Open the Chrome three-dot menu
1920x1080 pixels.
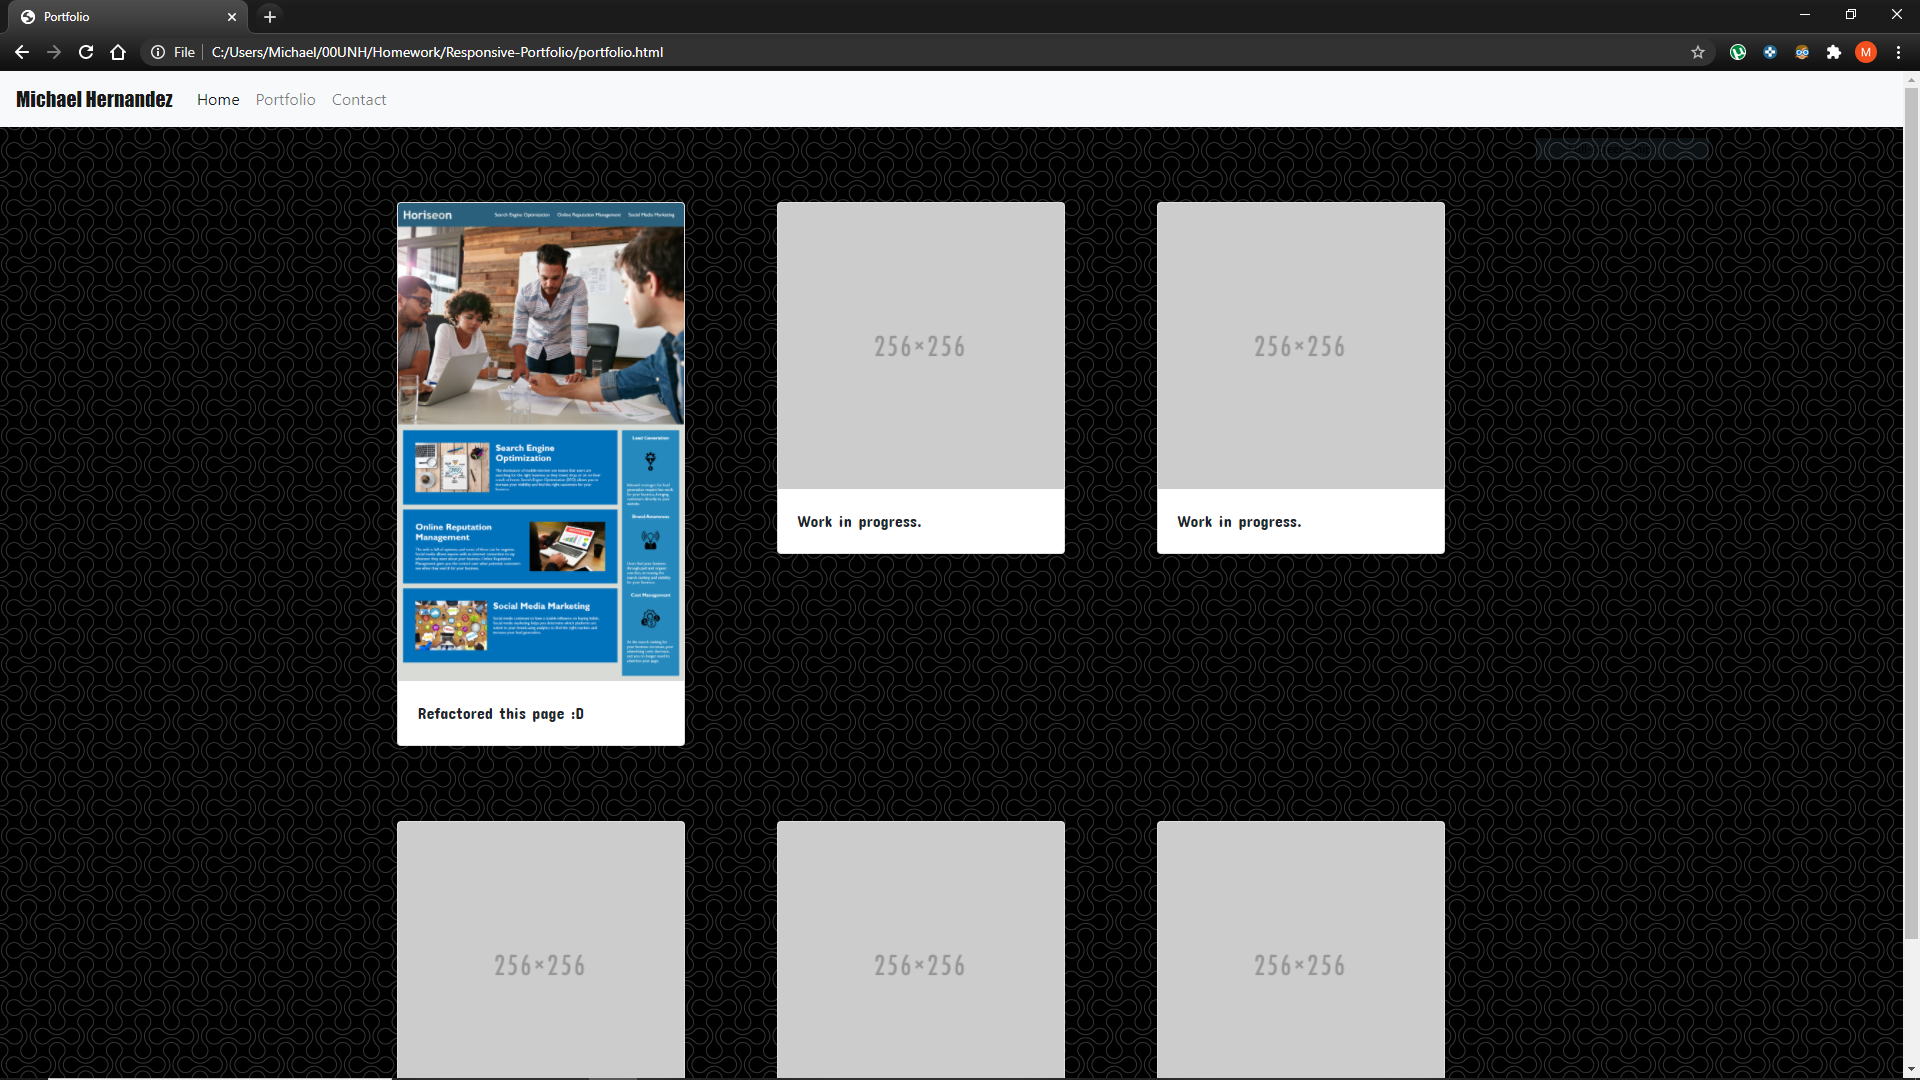(x=1898, y=52)
